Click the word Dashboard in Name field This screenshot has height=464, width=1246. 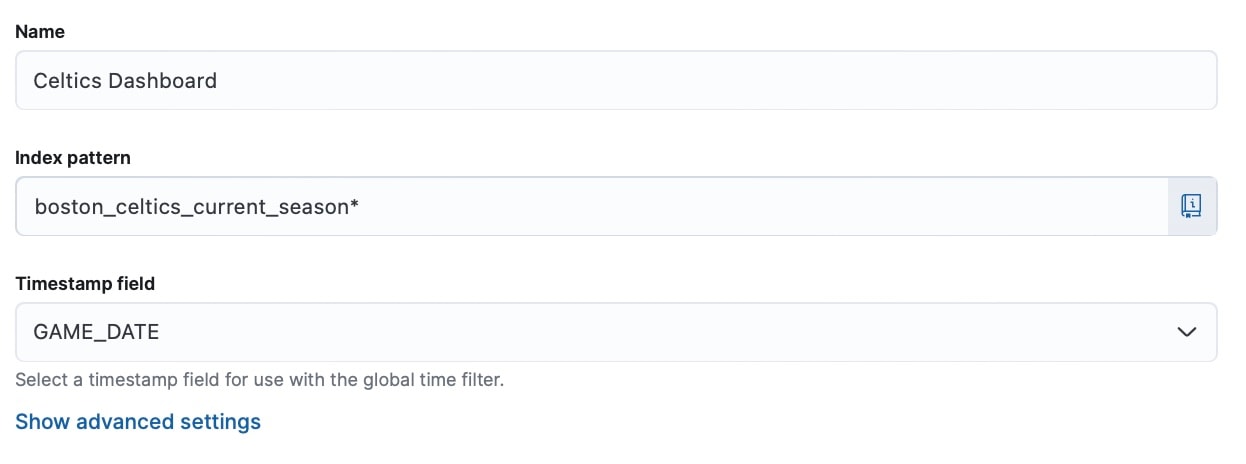(x=162, y=81)
